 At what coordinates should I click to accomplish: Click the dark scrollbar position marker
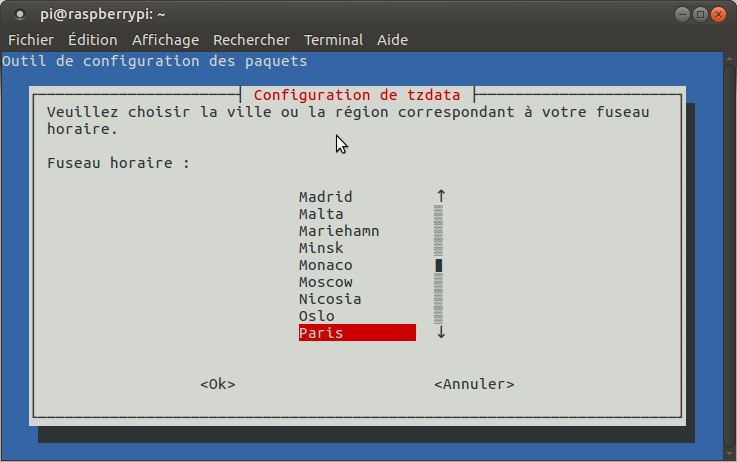tap(439, 266)
